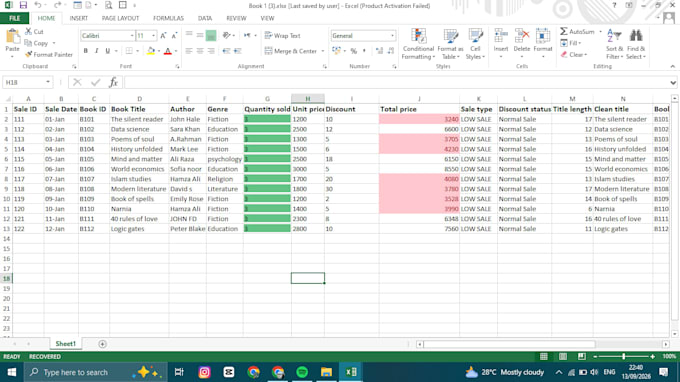Switch to Page Layout view in status bar

point(562,356)
